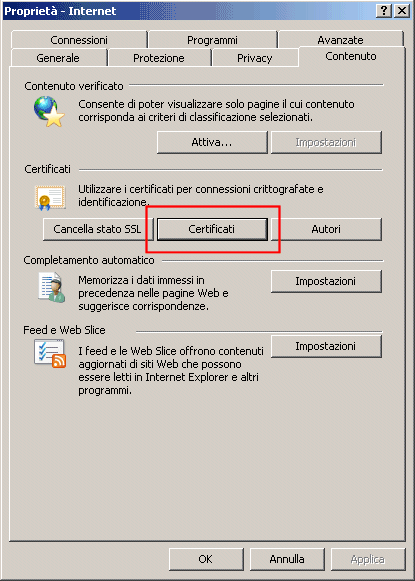The image size is (415, 581).
Task: Click the question mark help button
Action: coord(384,11)
